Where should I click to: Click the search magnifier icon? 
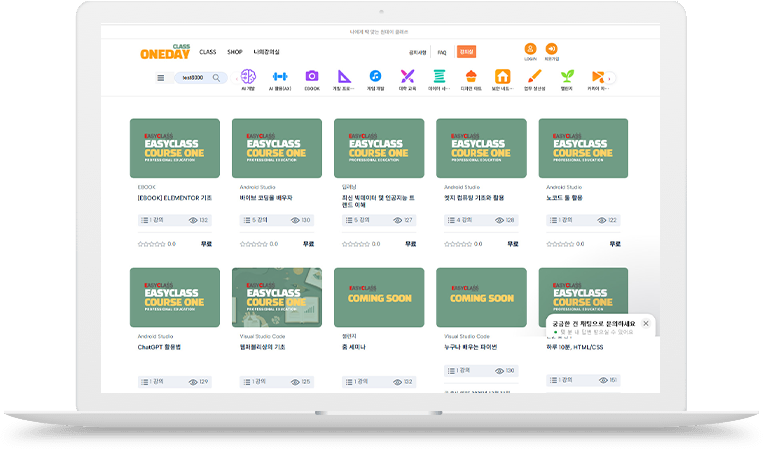pos(215,77)
